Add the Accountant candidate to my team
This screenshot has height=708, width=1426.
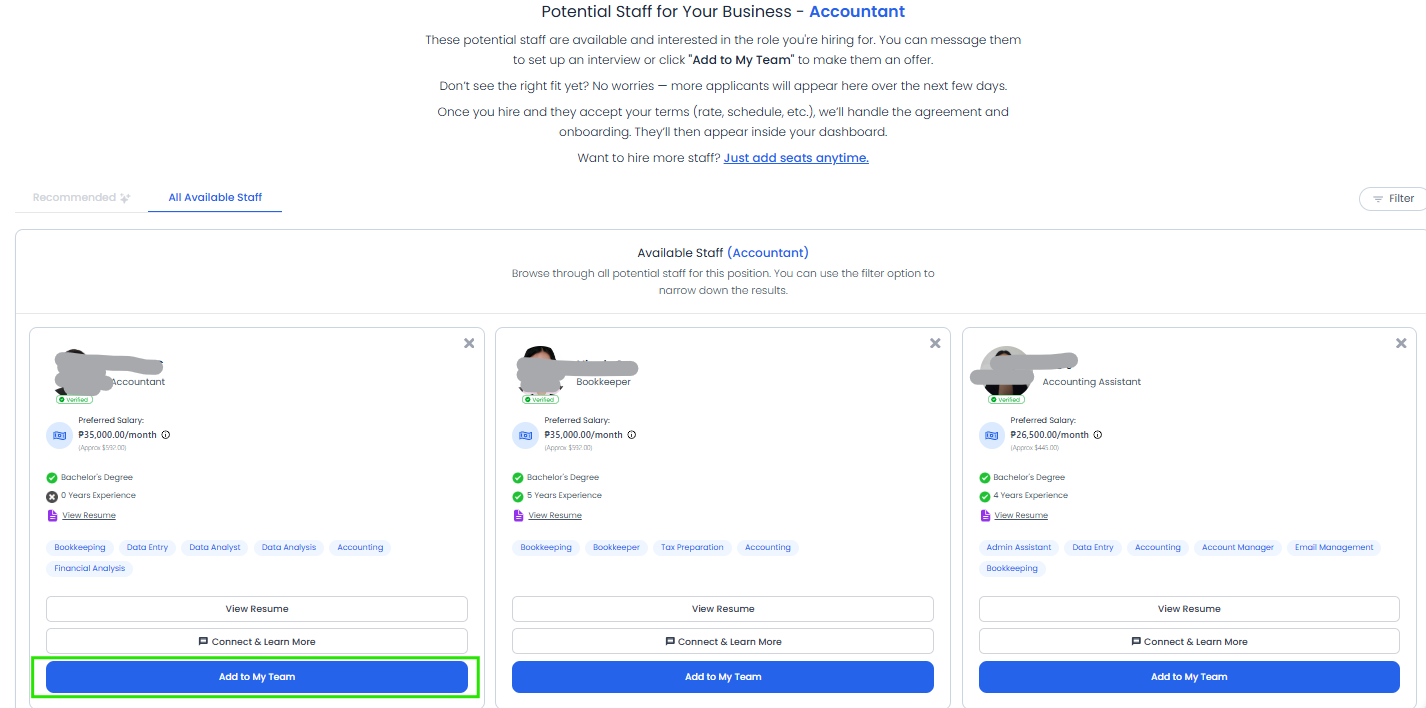(257, 677)
